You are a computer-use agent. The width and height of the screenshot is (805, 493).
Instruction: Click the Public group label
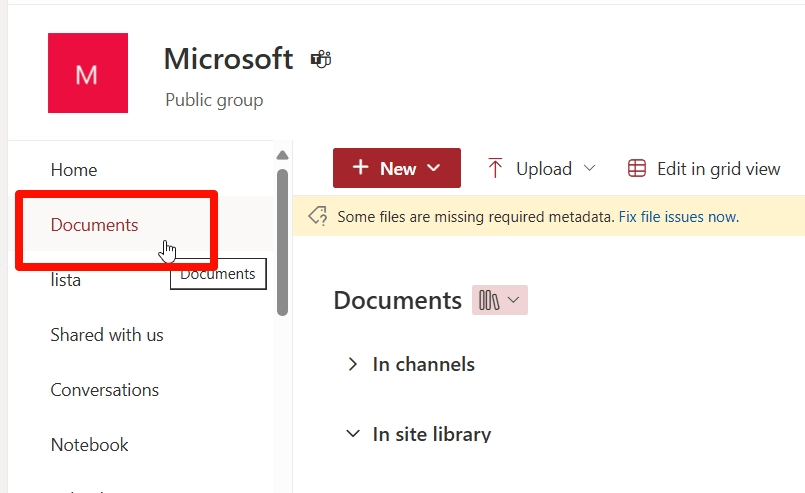214,100
